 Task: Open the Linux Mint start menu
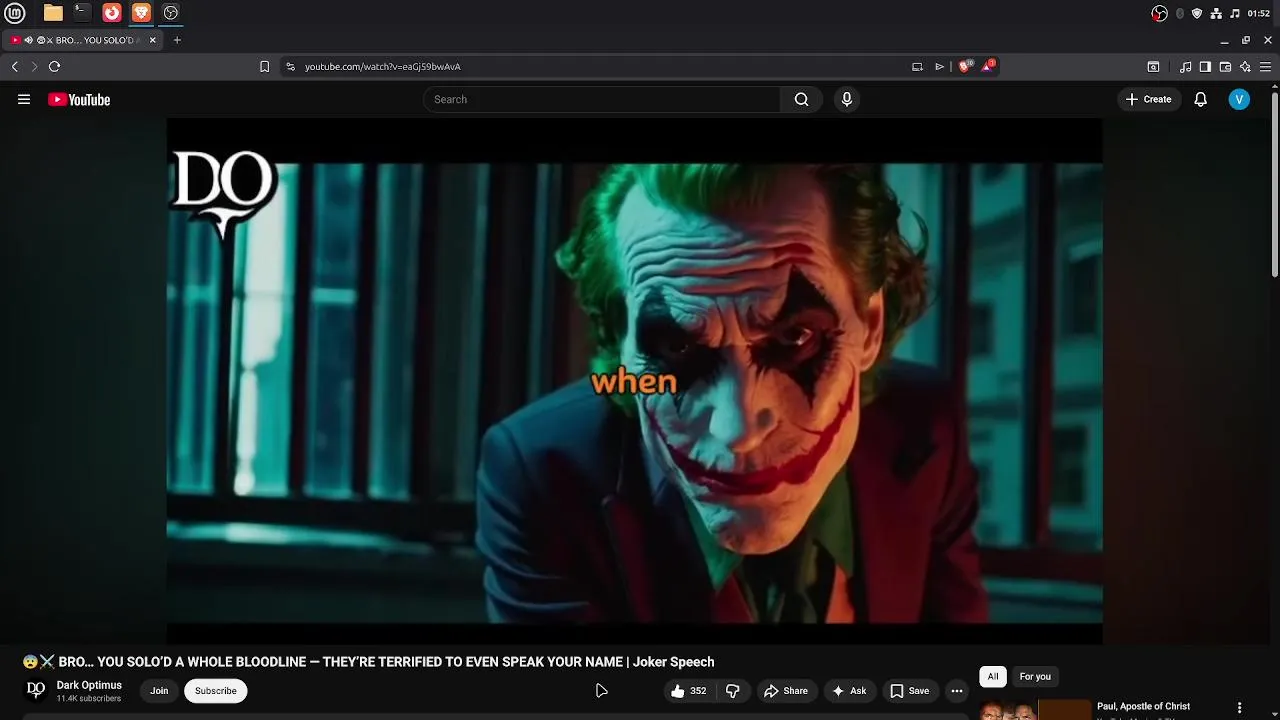[x=16, y=13]
